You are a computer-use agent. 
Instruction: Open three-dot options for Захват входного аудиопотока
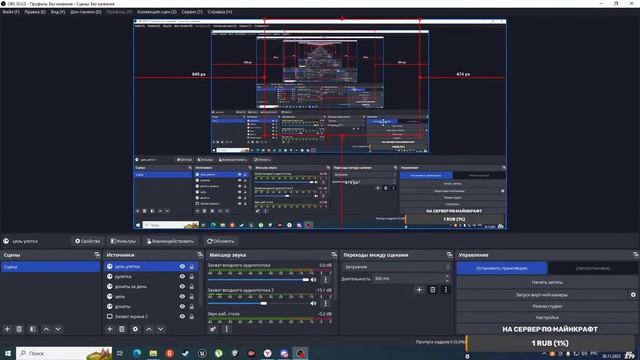325,280
